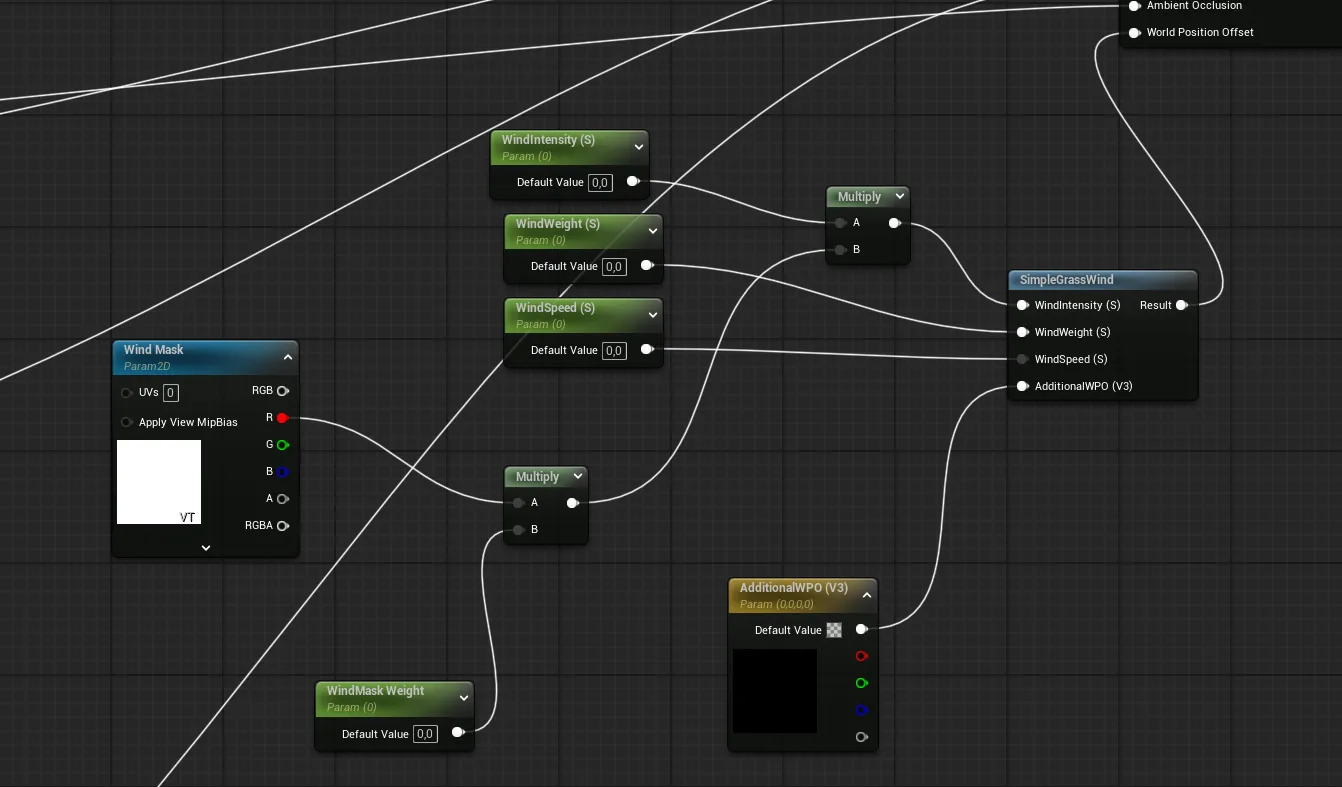Click the Wind Mask RGBA output pin

point(283,526)
